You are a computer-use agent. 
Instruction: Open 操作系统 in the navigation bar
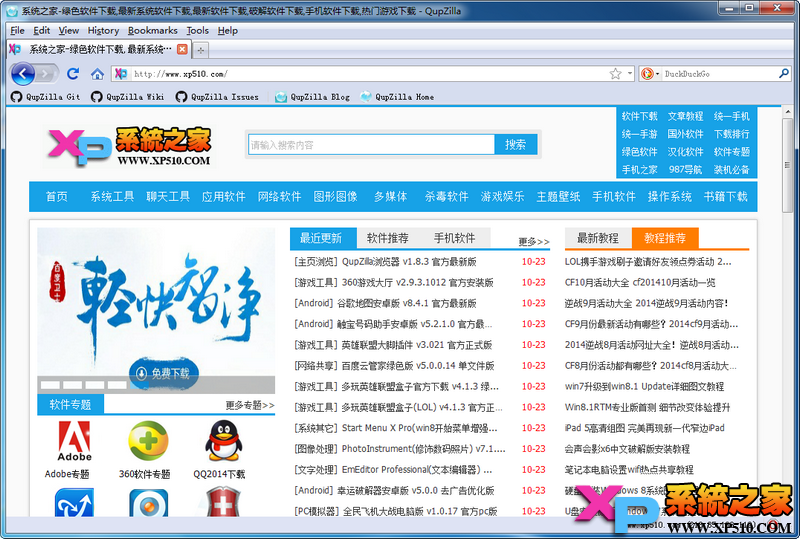point(669,197)
